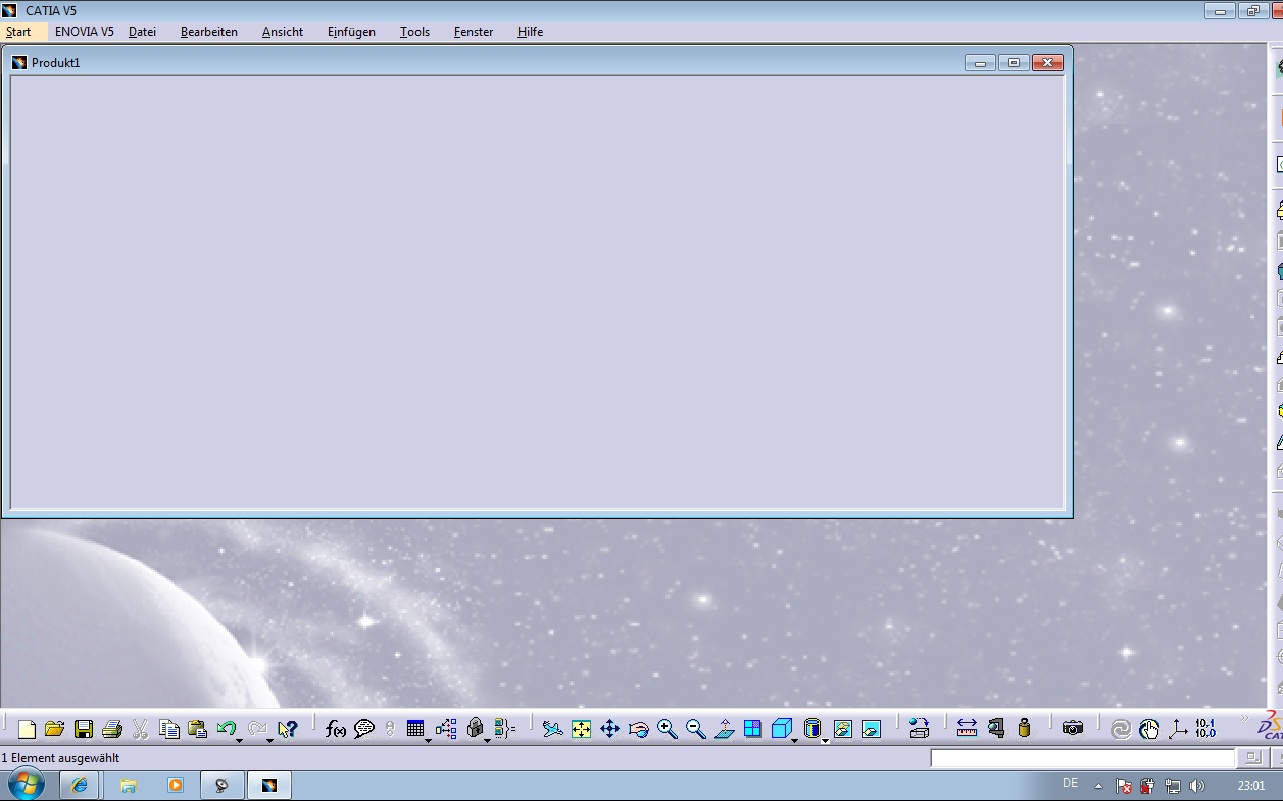Expand the shading view mode dropdown arrow
The image size is (1283, 801).
point(825,740)
